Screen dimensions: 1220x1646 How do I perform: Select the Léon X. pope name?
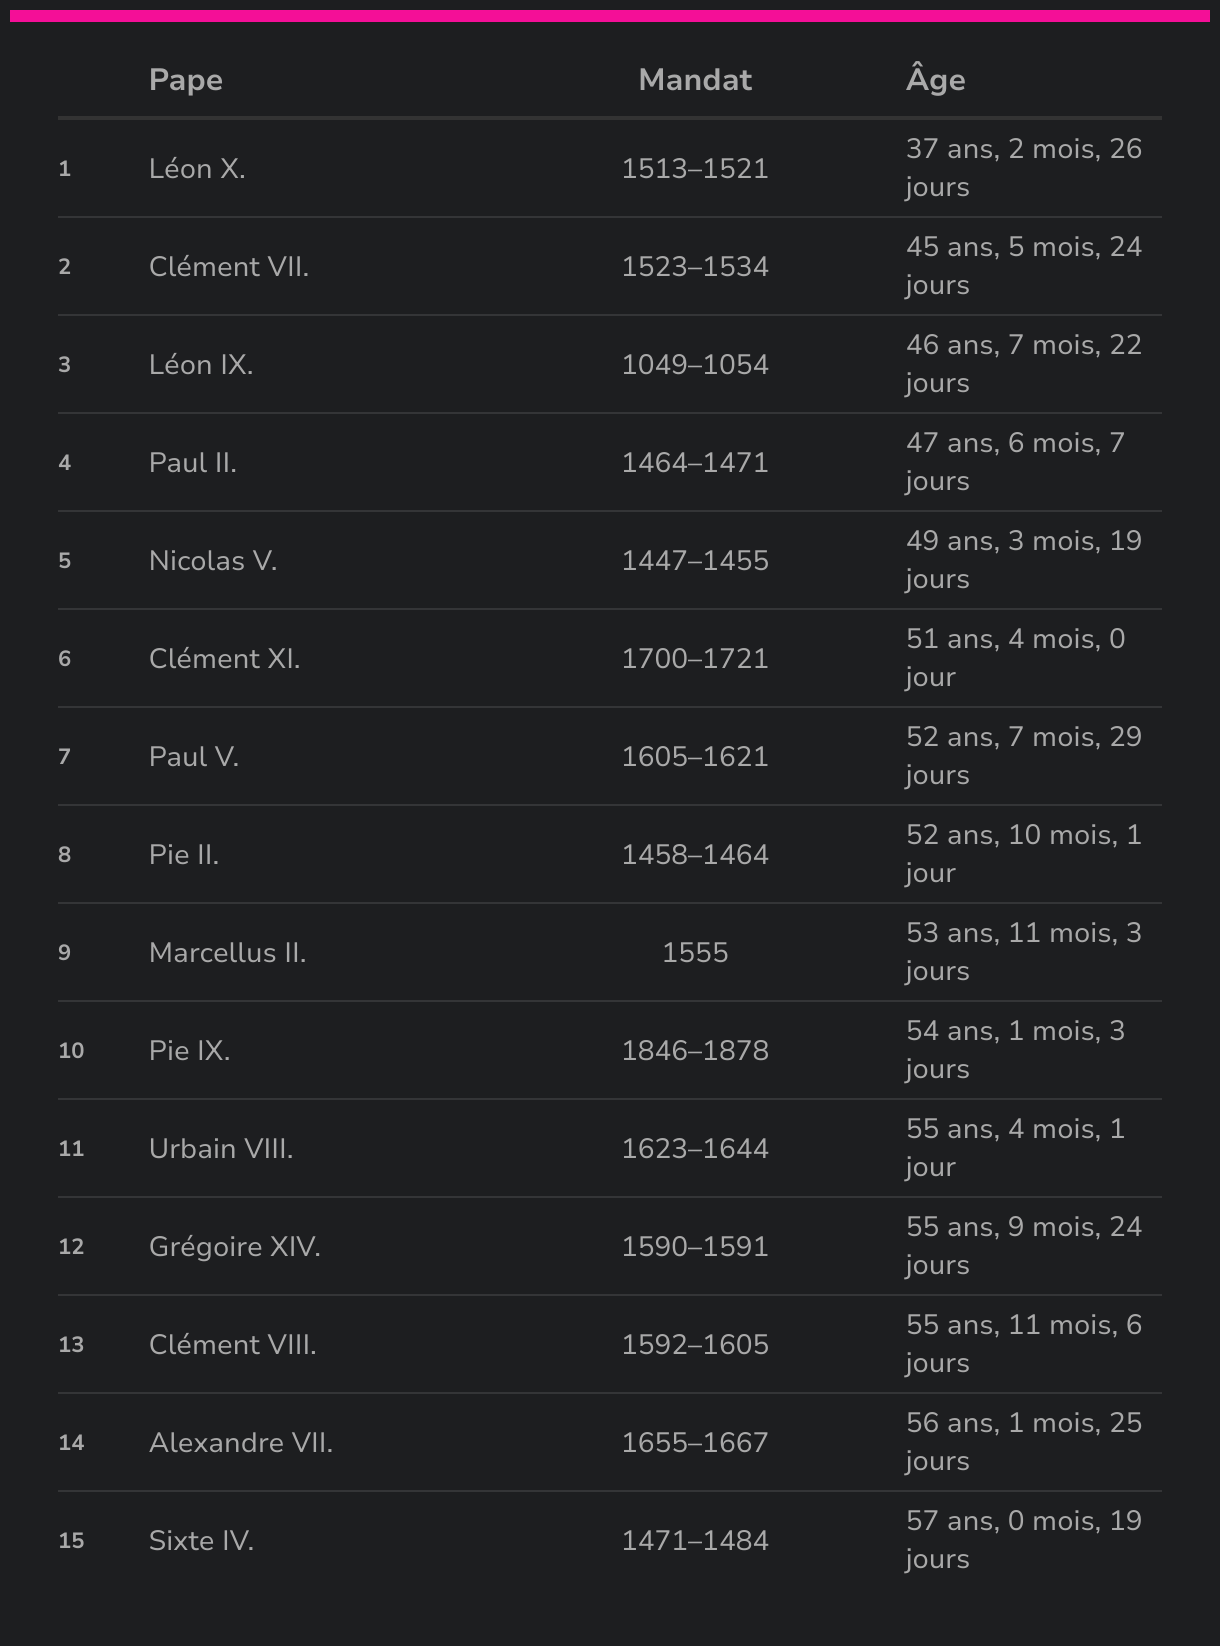click(x=197, y=168)
